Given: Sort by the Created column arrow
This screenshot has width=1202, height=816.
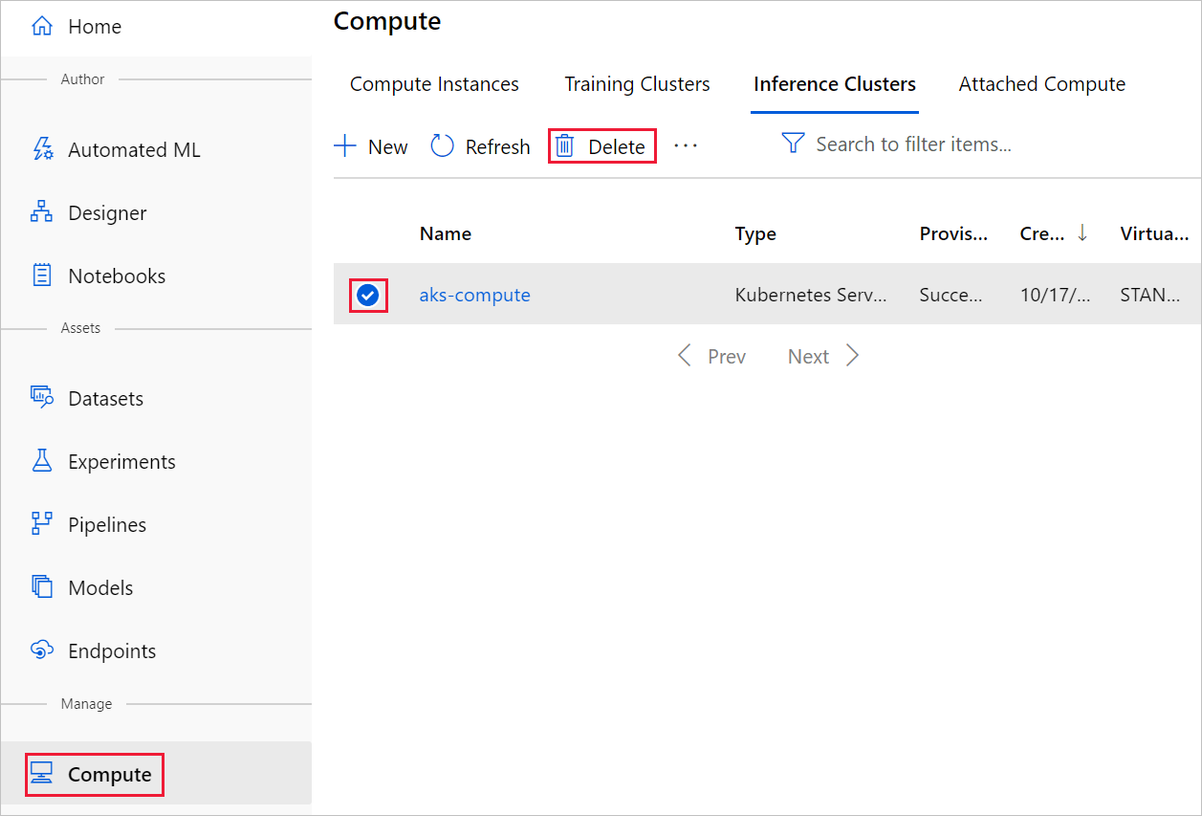Looking at the screenshot, I should pyautogui.click(x=1082, y=233).
